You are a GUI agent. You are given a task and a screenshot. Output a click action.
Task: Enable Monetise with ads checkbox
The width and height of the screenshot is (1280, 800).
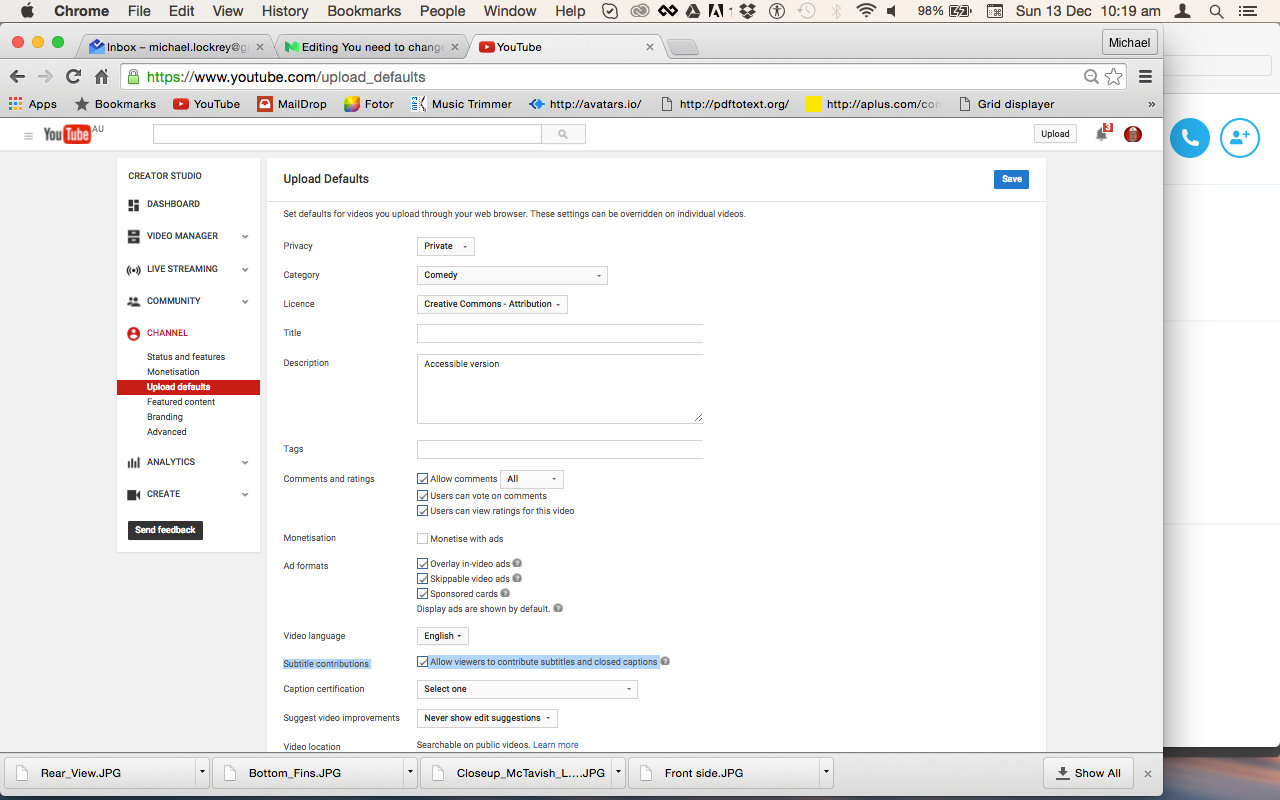(422, 539)
